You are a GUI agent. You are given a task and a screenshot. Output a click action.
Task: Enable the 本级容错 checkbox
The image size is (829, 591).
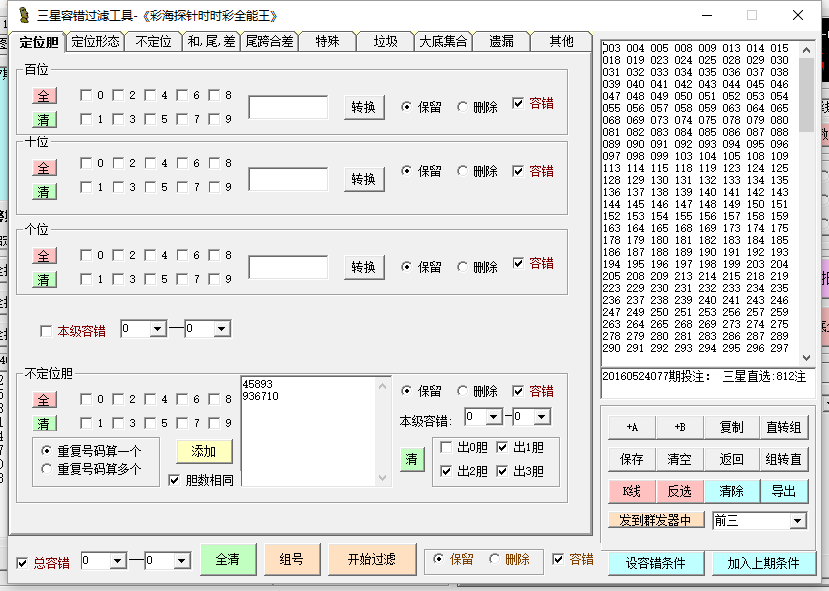pyautogui.click(x=46, y=331)
